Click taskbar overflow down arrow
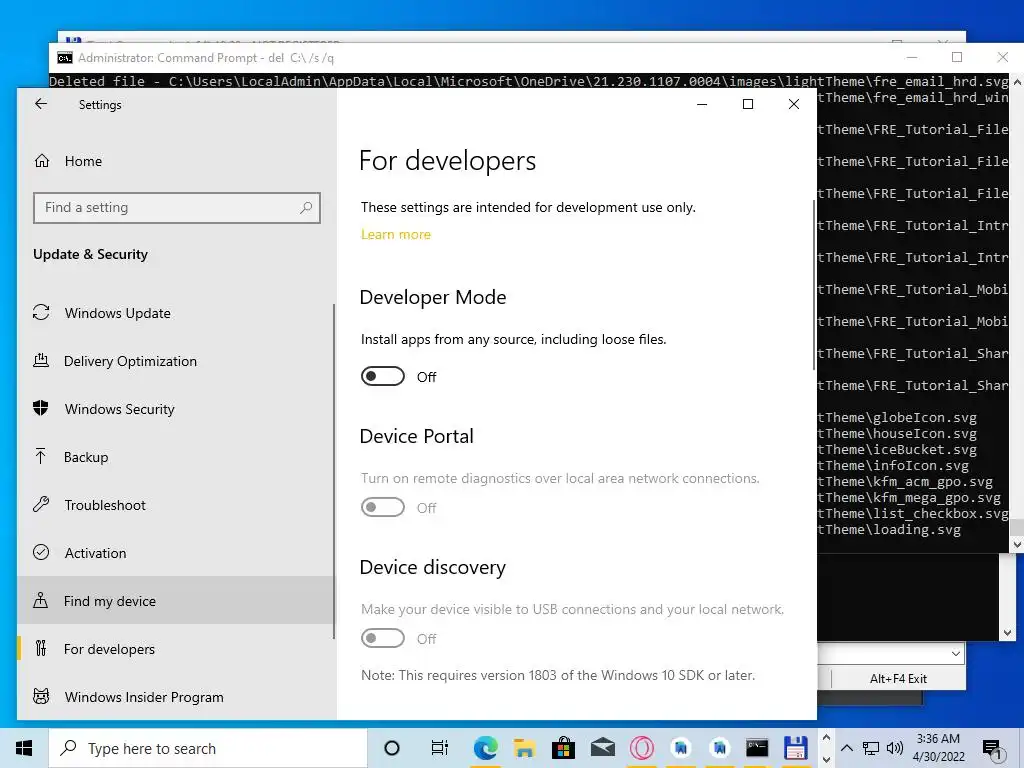Screen dimensions: 1024x768 pyautogui.click(x=826, y=759)
